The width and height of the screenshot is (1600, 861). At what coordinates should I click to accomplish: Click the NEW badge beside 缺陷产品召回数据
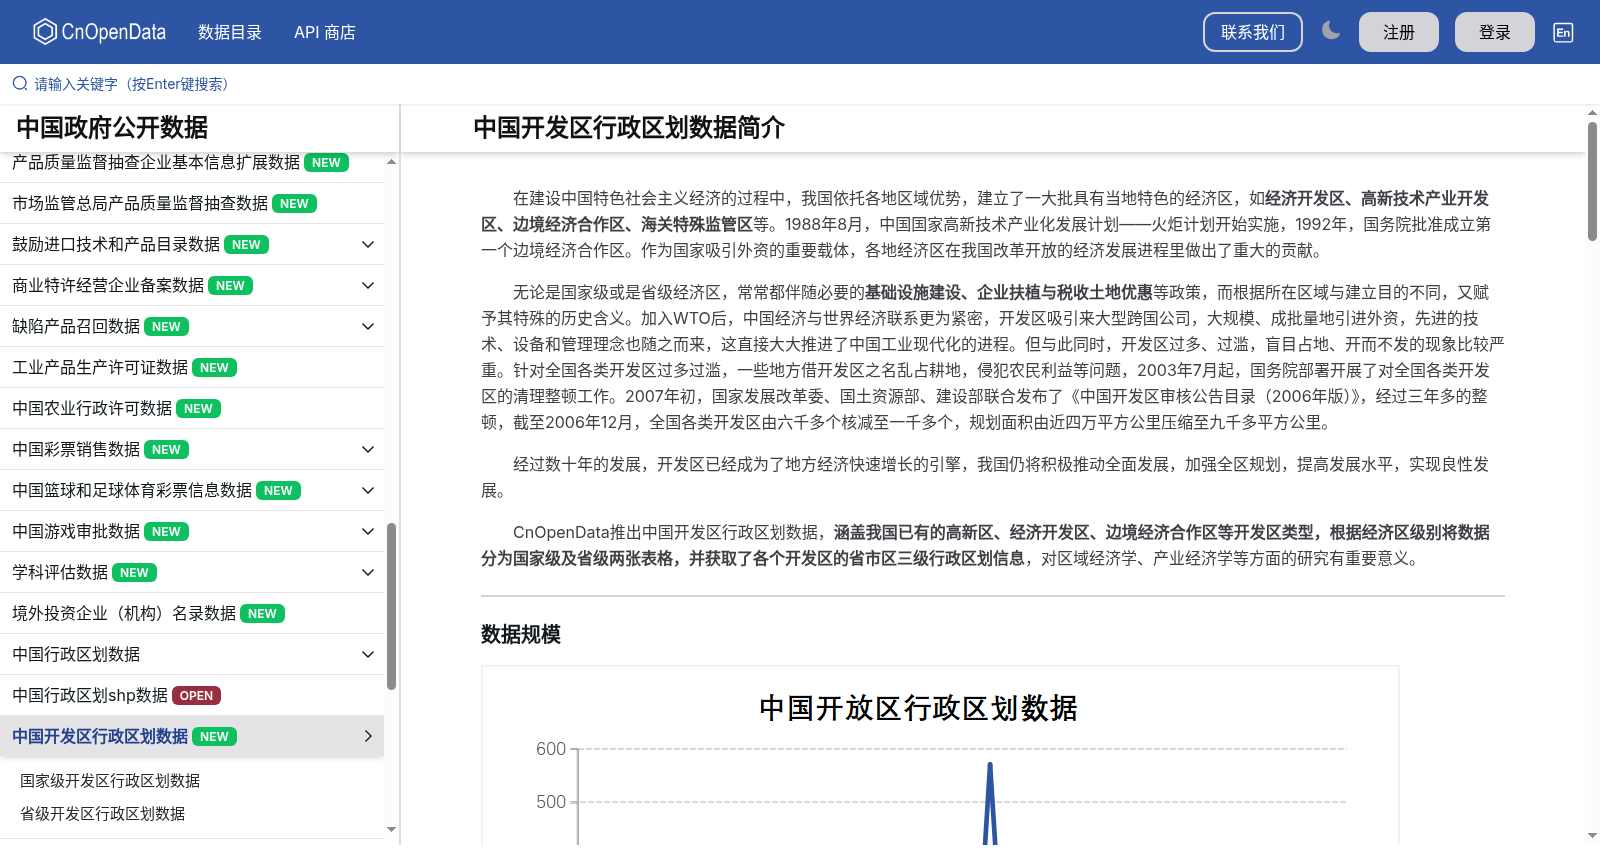(166, 327)
